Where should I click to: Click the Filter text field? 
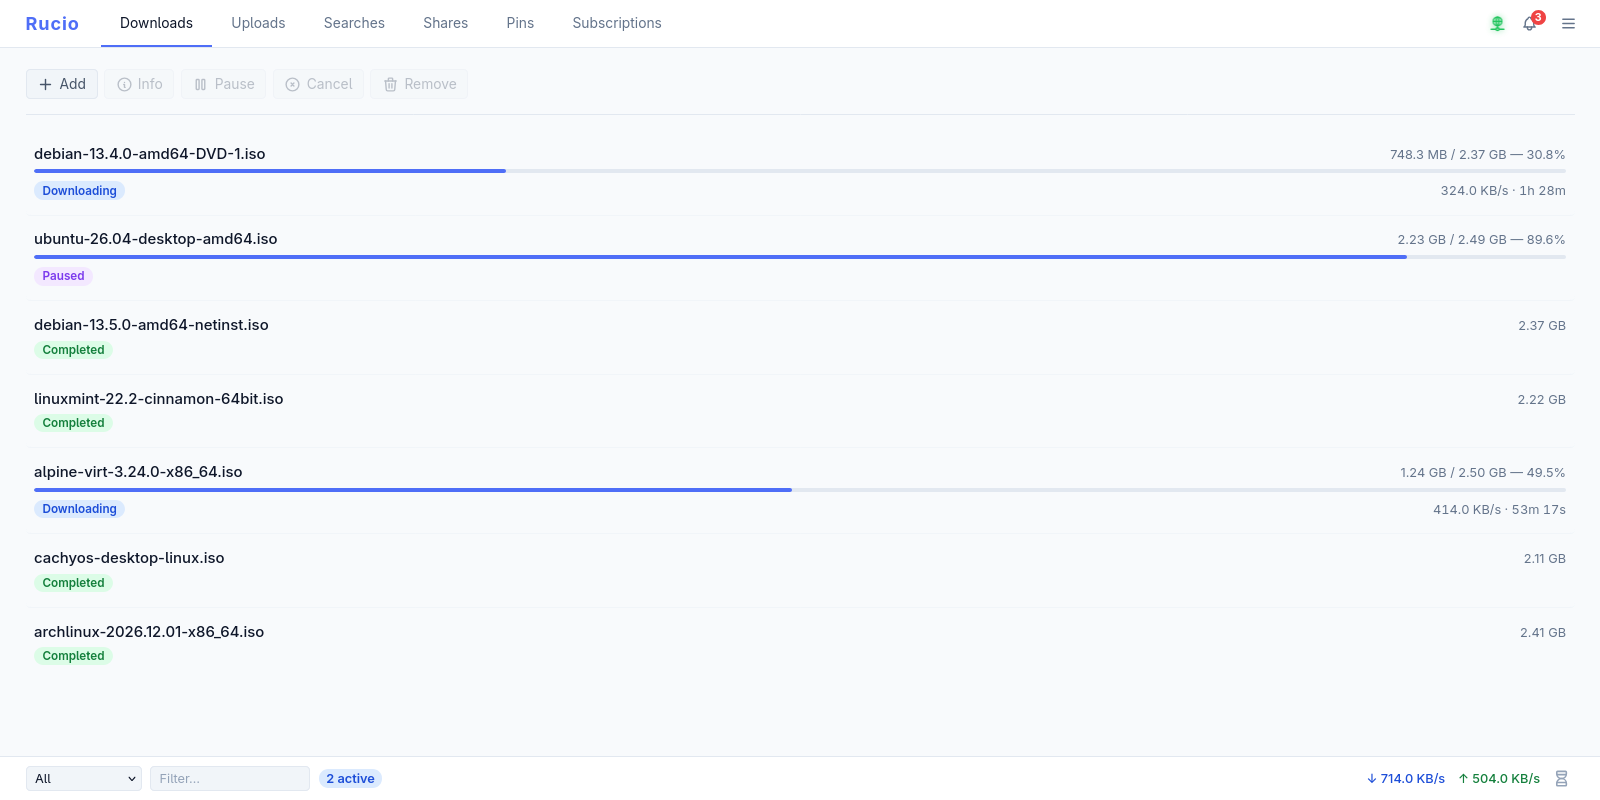click(230, 779)
